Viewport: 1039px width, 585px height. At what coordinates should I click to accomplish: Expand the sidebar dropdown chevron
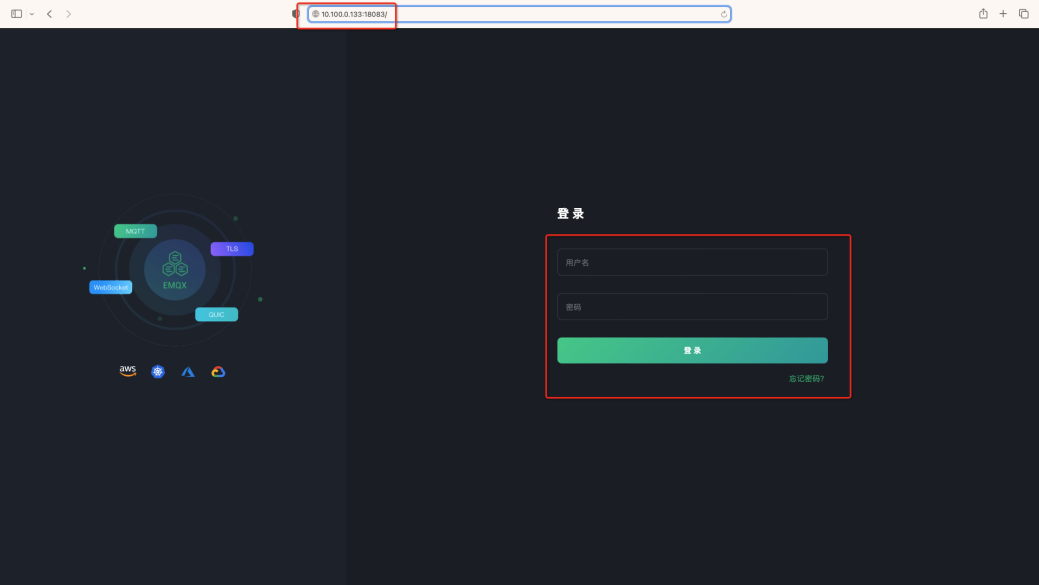coord(31,14)
